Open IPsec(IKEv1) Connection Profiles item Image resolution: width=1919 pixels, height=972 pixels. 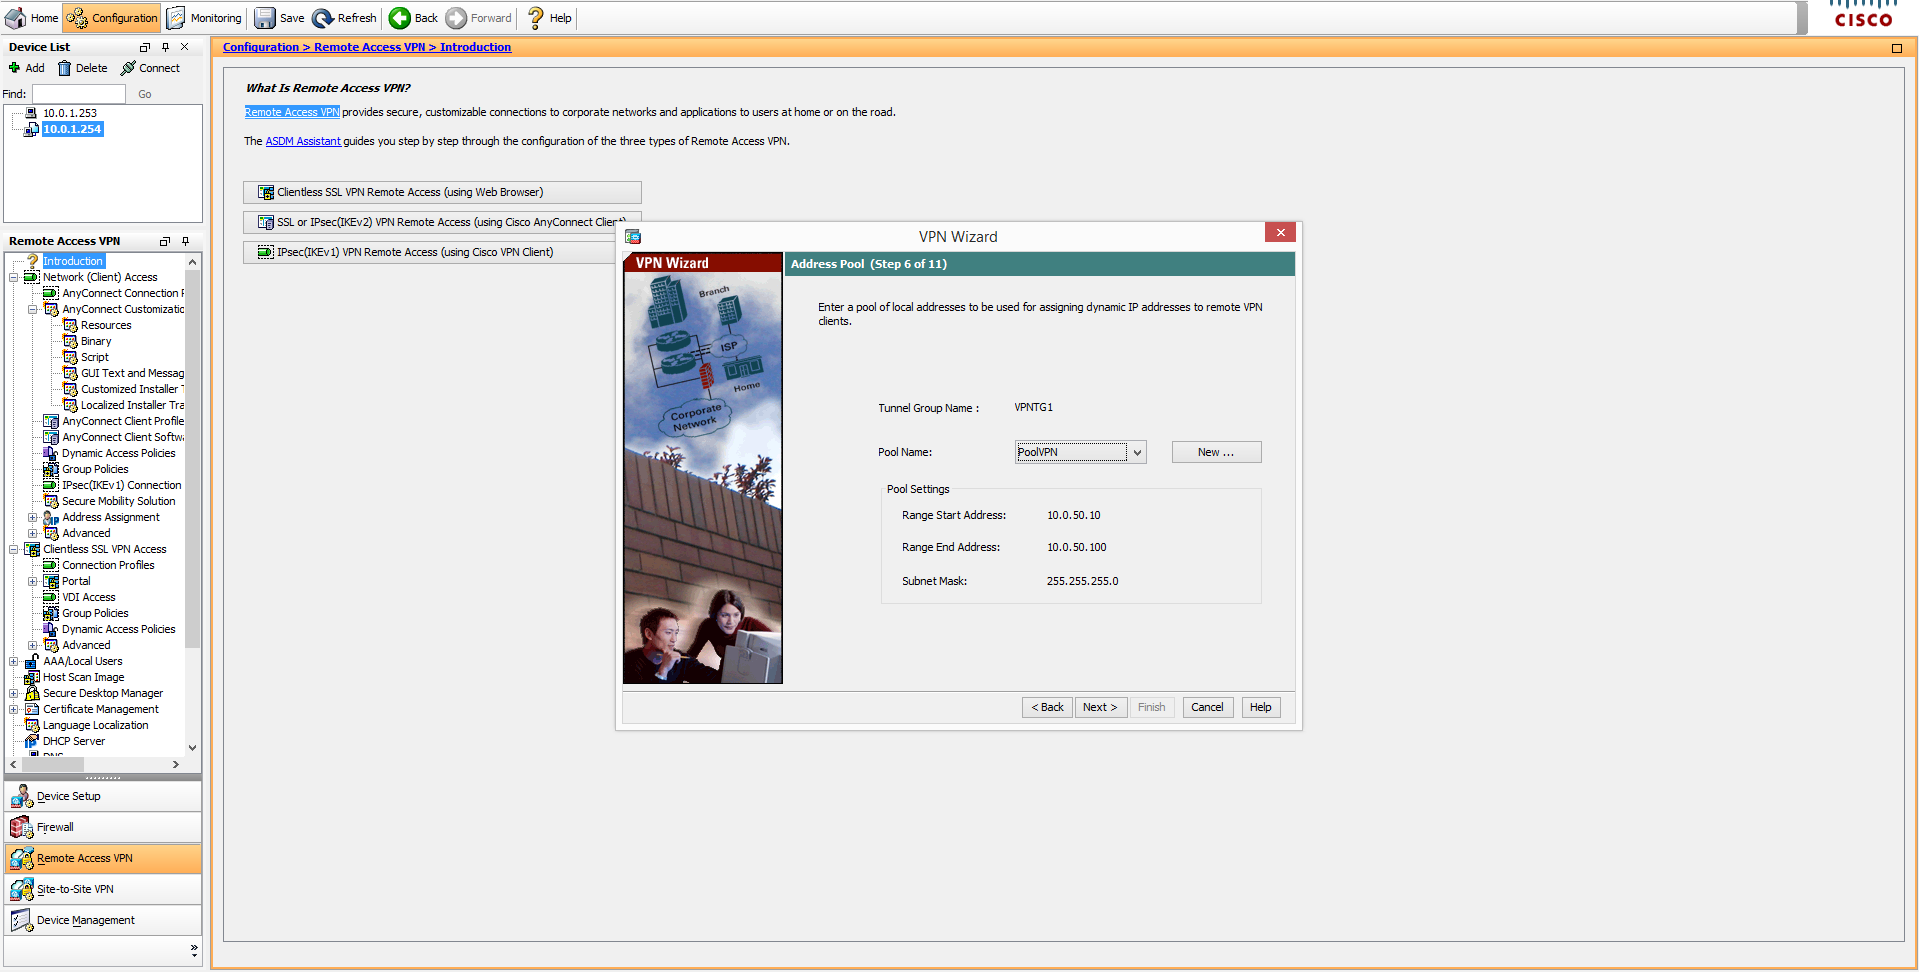pyautogui.click(x=122, y=485)
